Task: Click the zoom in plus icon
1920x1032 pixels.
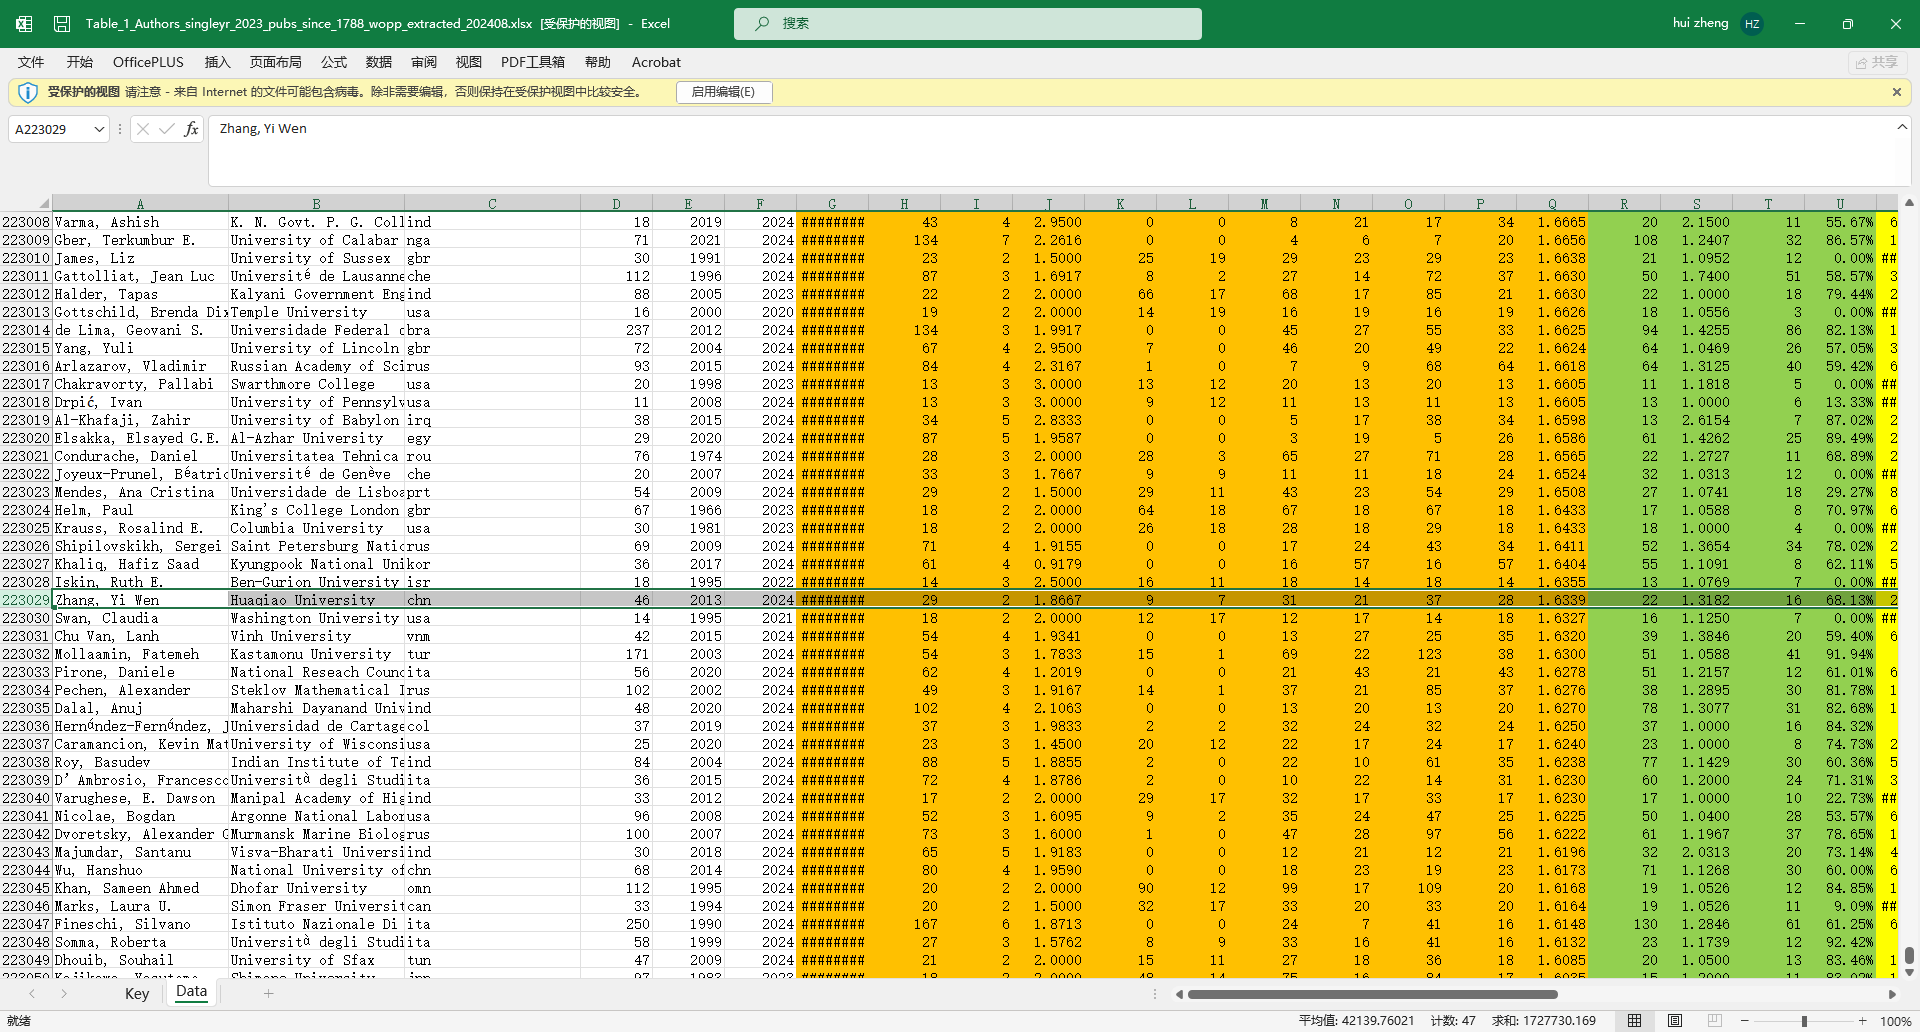Action: coord(1862,1021)
